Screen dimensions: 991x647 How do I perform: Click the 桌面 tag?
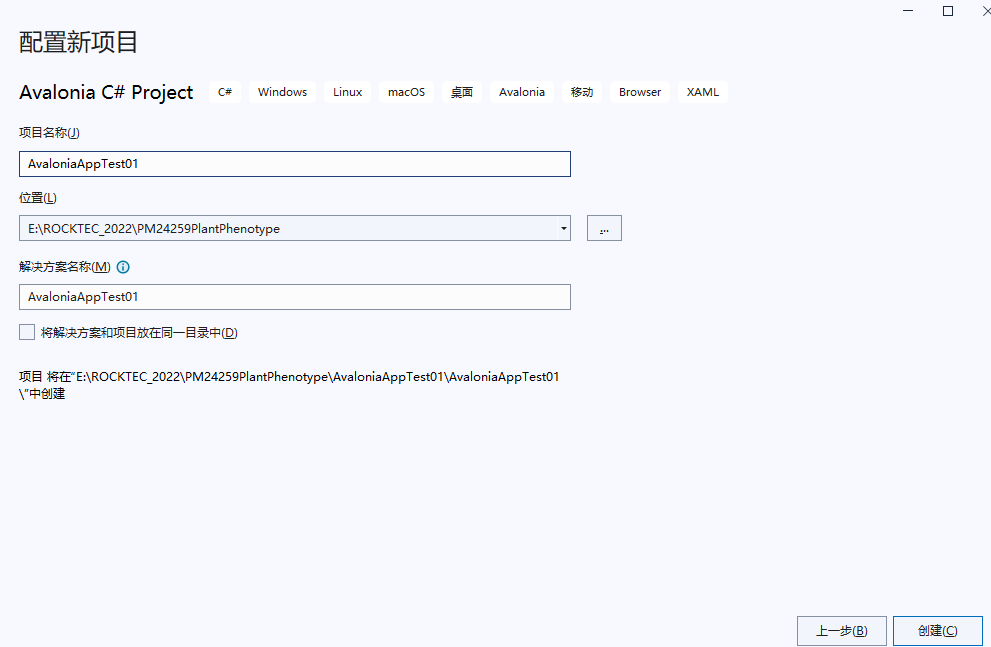[x=462, y=92]
